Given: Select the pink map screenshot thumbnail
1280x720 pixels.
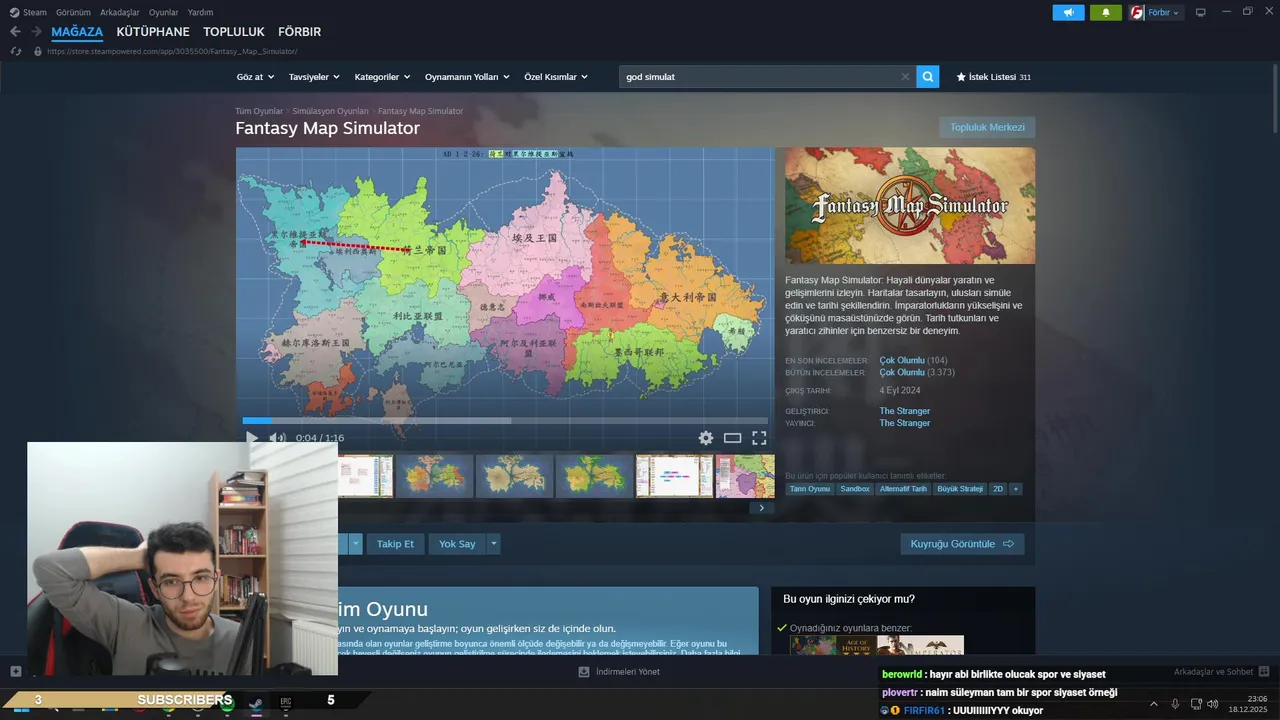Looking at the screenshot, I should (745, 476).
